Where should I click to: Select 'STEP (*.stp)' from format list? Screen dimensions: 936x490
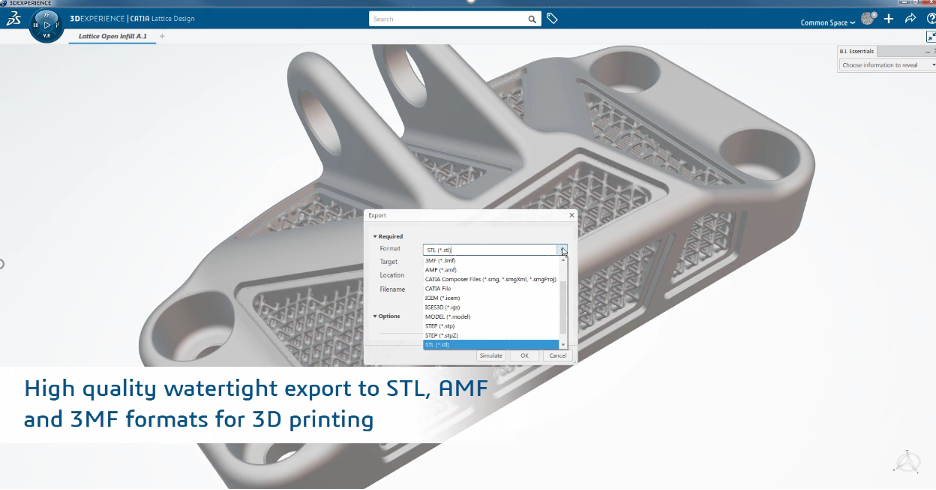440,325
